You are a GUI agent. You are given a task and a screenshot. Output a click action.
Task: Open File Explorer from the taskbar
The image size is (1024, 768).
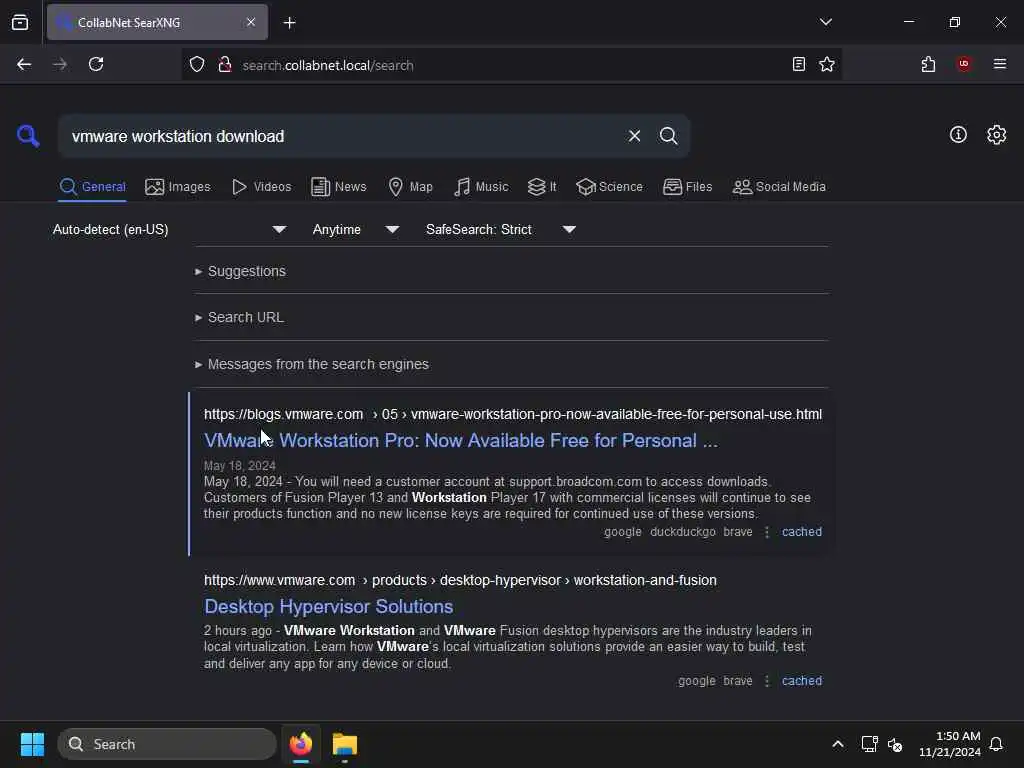(345, 744)
